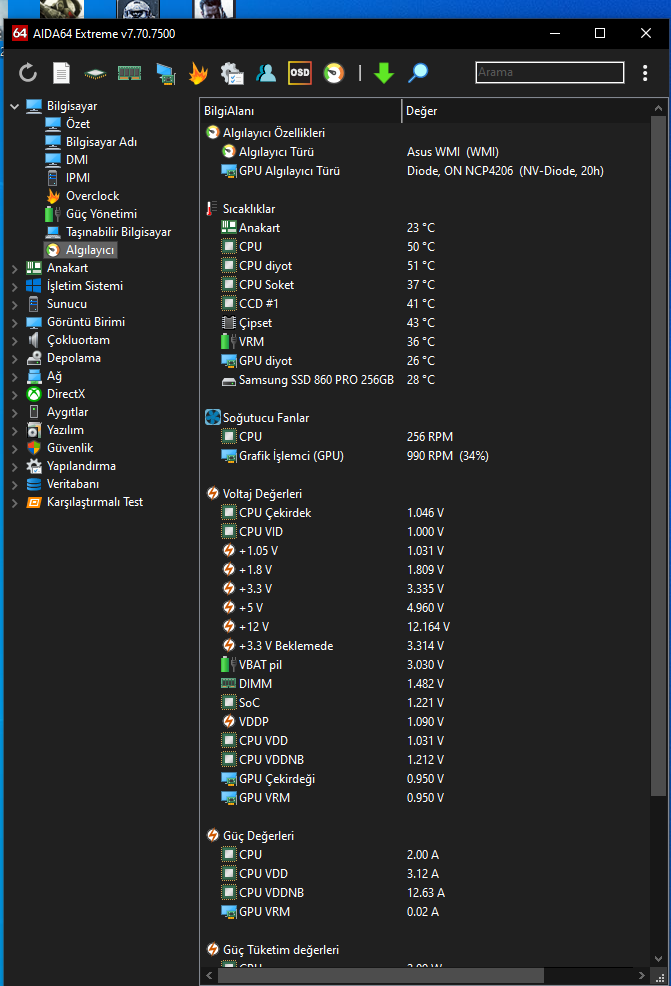Select the Grafik İşlemci (GPU) fan row
Image resolution: width=671 pixels, height=986 pixels.
coord(425,456)
